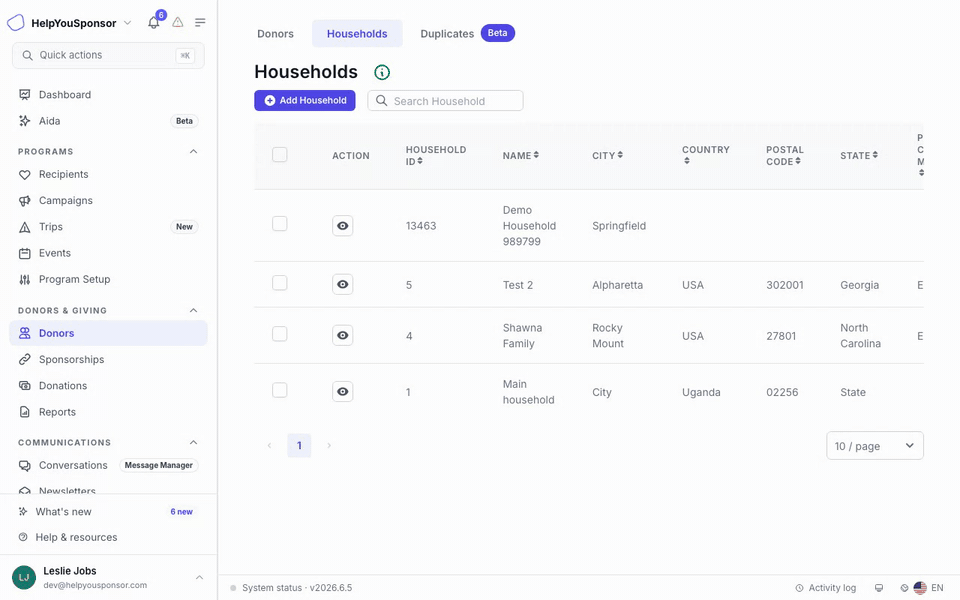Viewport: 960px width, 600px height.
Task: Select checkbox for Main household row
Action: pyautogui.click(x=280, y=390)
